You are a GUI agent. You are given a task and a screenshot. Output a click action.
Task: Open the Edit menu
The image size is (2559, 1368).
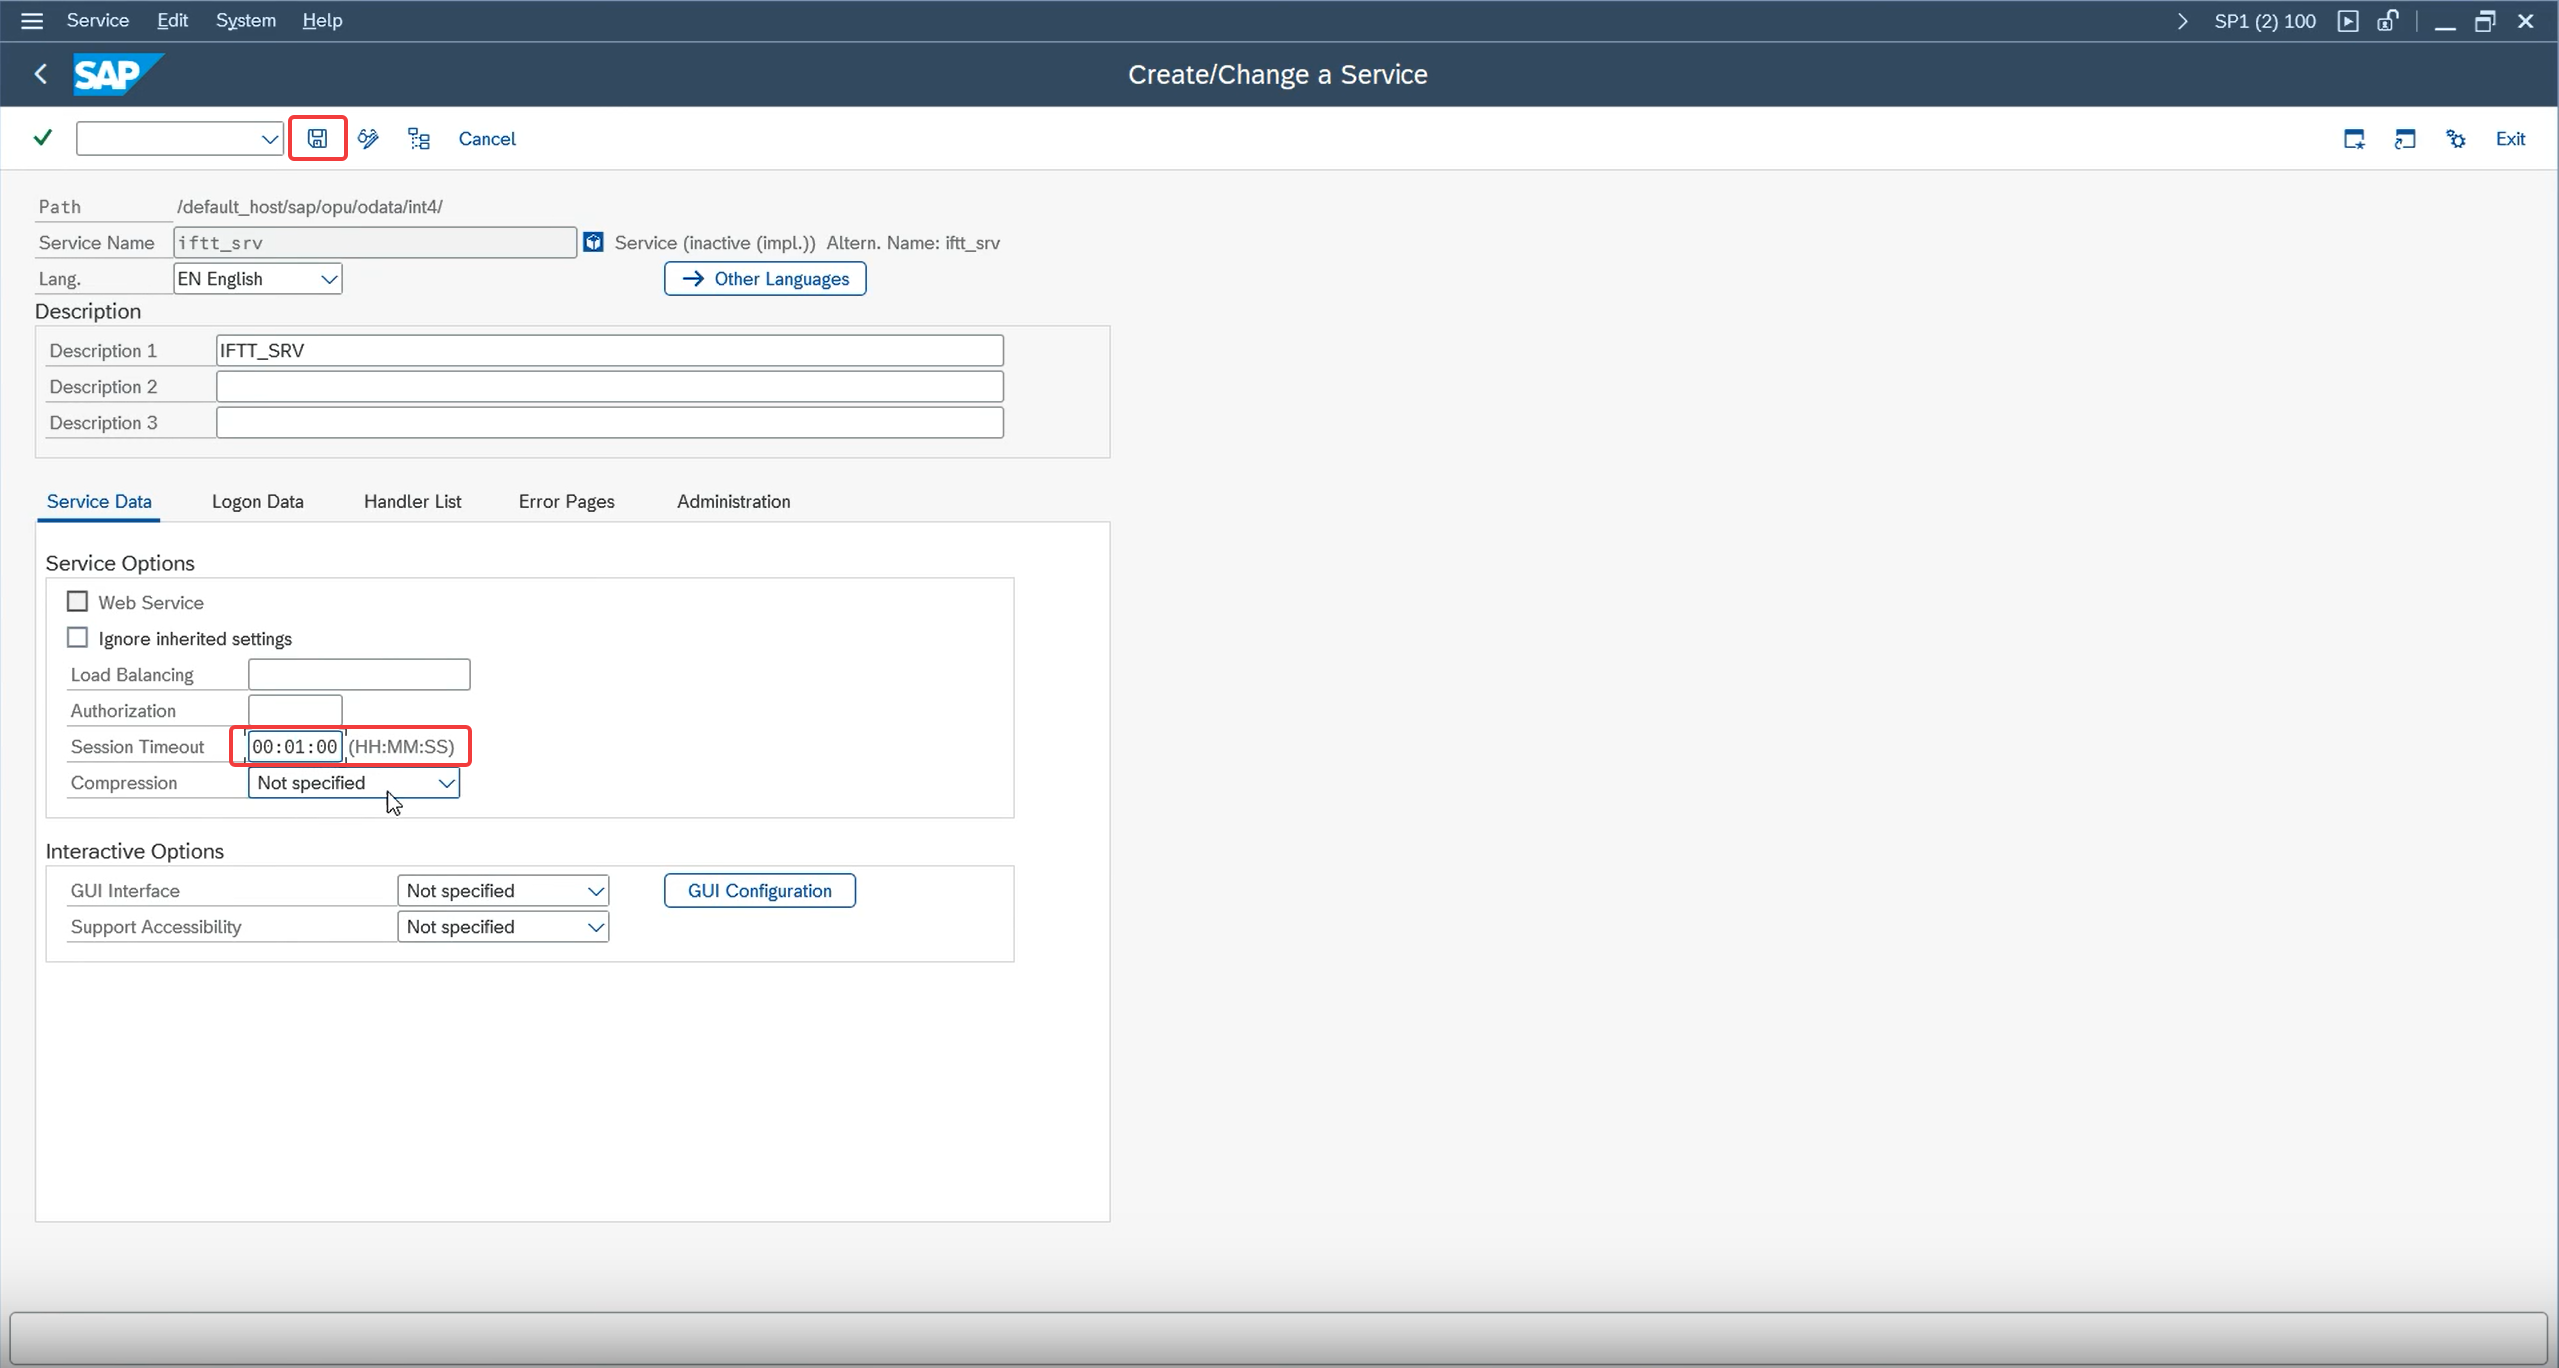point(172,20)
